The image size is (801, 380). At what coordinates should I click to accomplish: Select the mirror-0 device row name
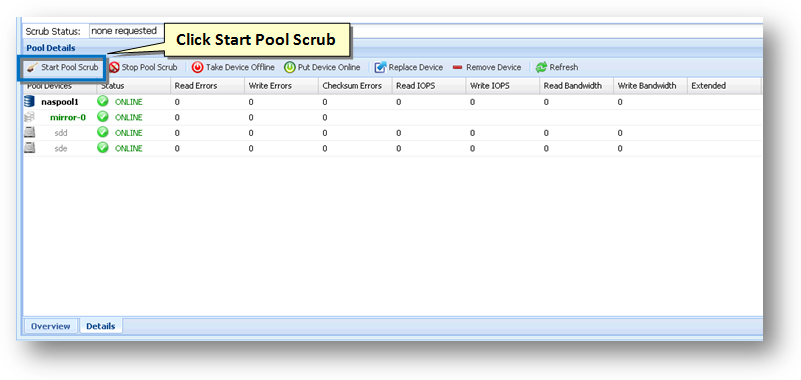click(x=68, y=117)
